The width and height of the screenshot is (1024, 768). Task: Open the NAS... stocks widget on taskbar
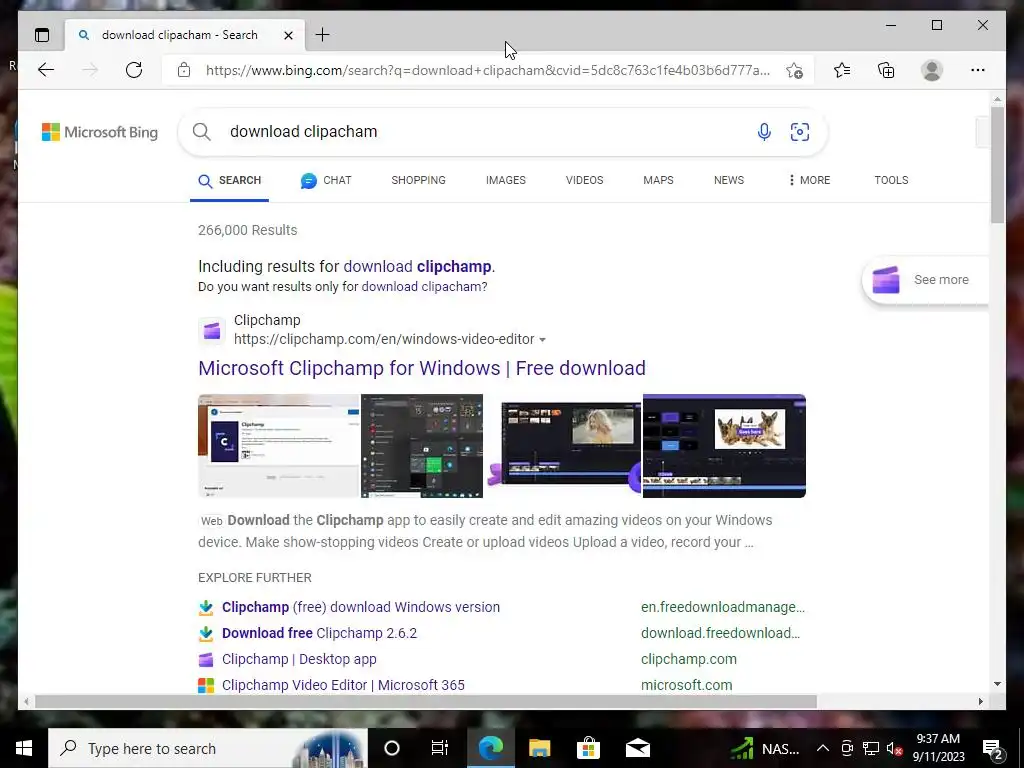click(764, 748)
